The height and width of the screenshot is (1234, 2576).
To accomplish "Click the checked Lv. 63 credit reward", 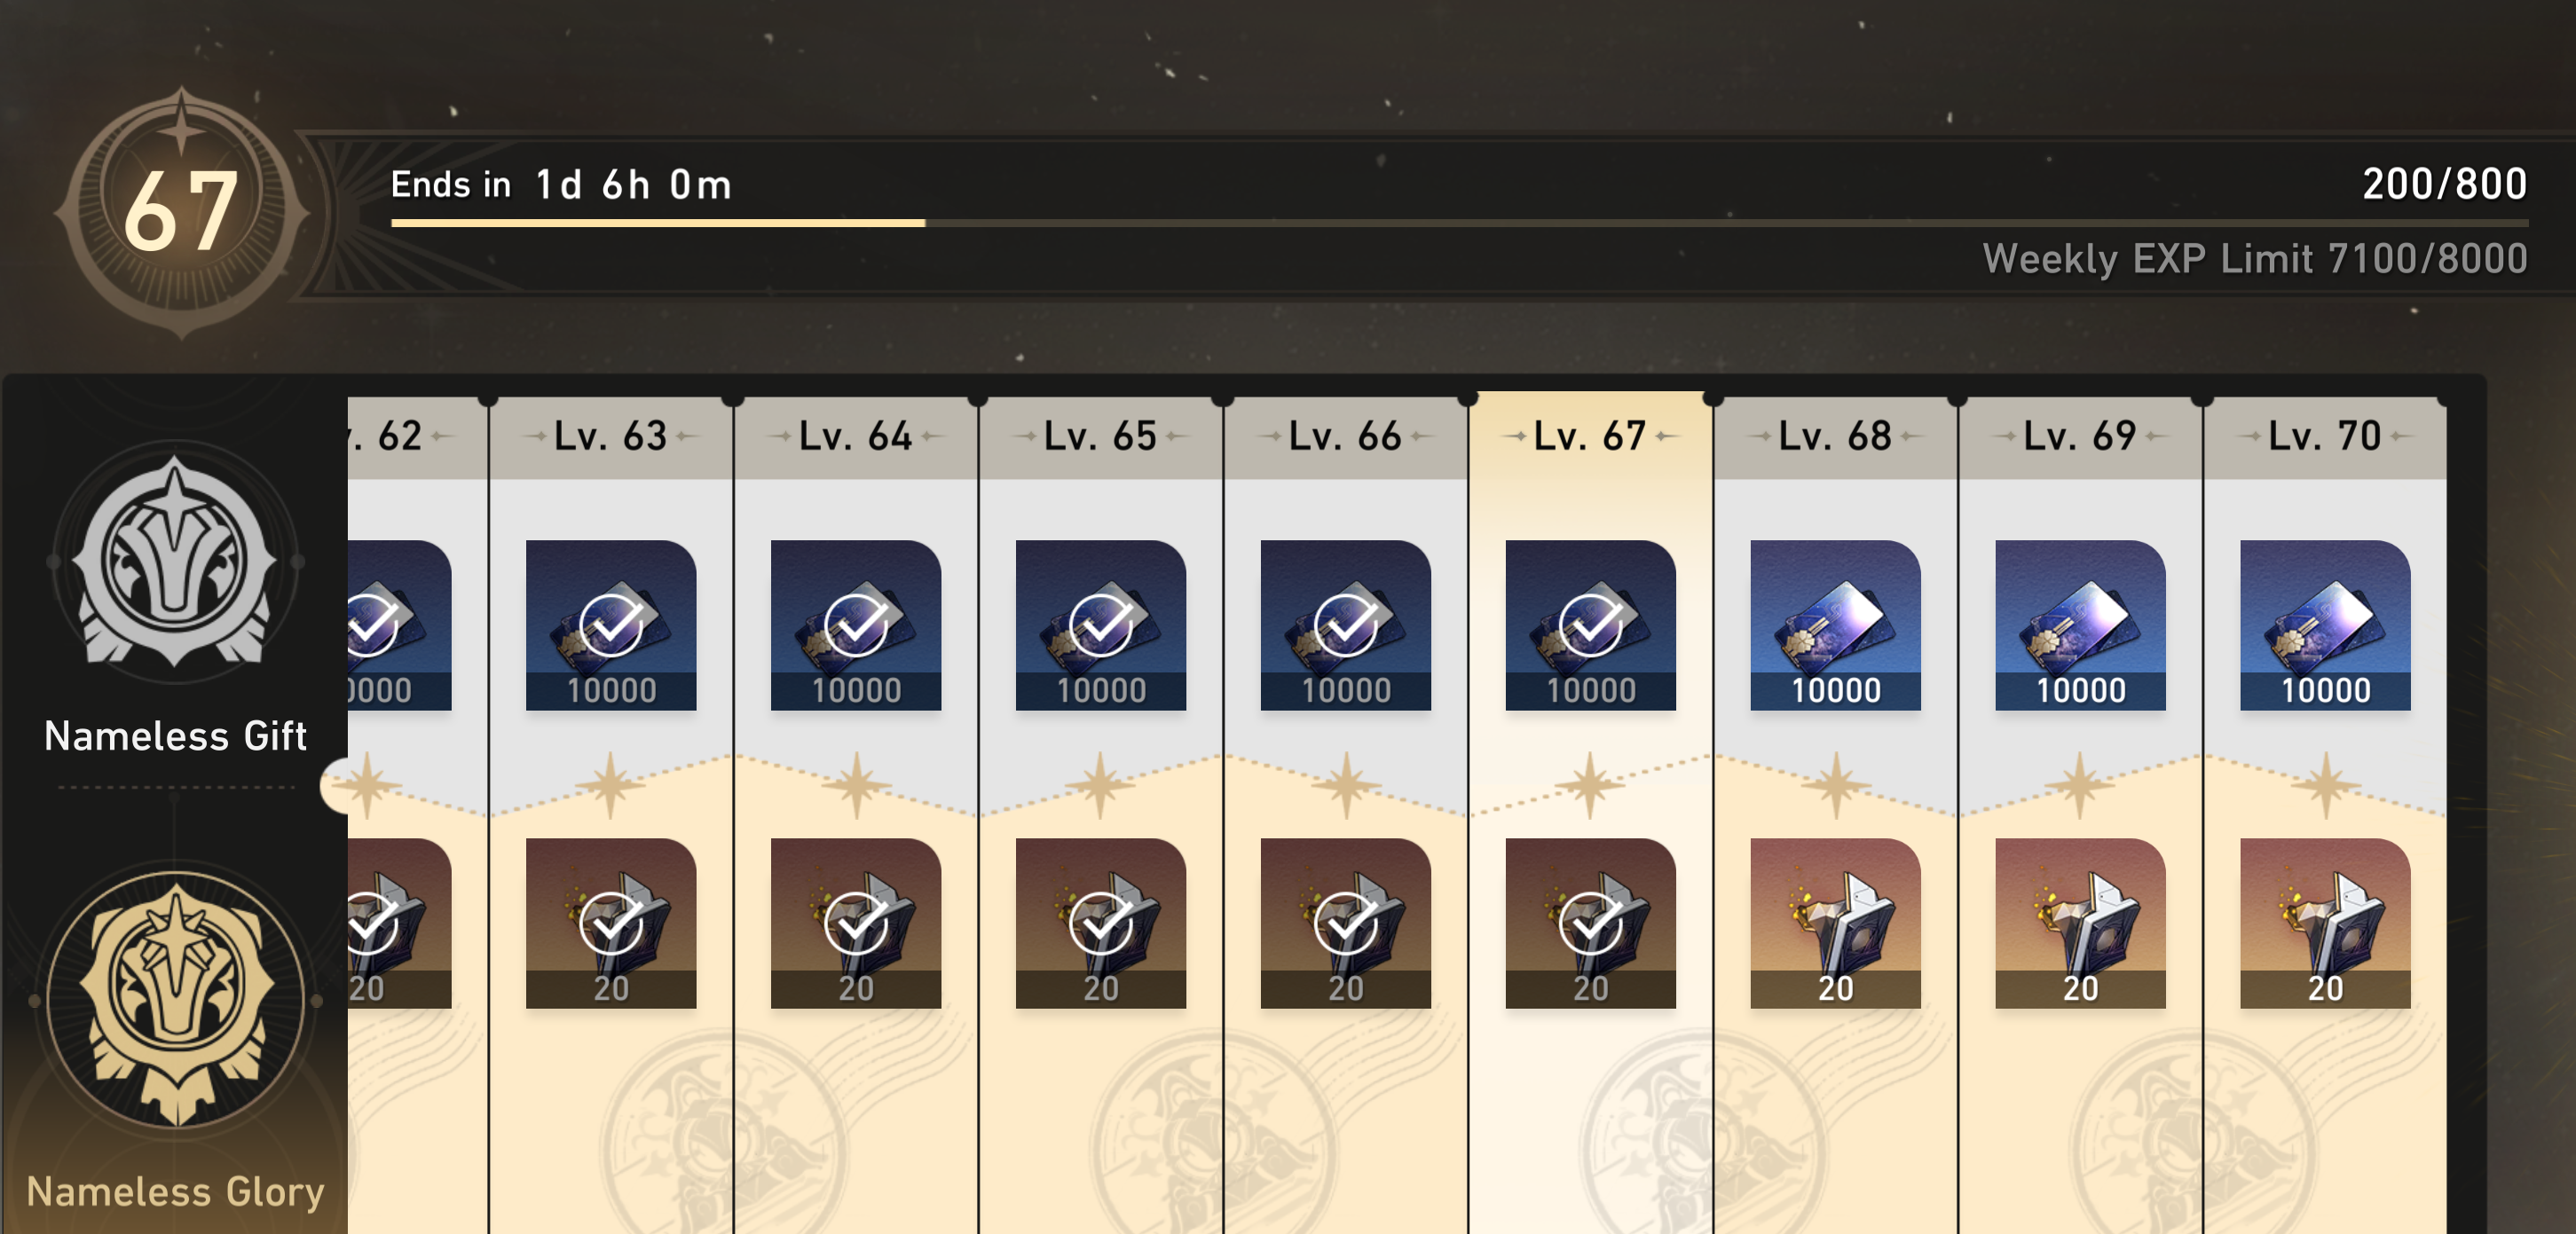I will [611, 625].
